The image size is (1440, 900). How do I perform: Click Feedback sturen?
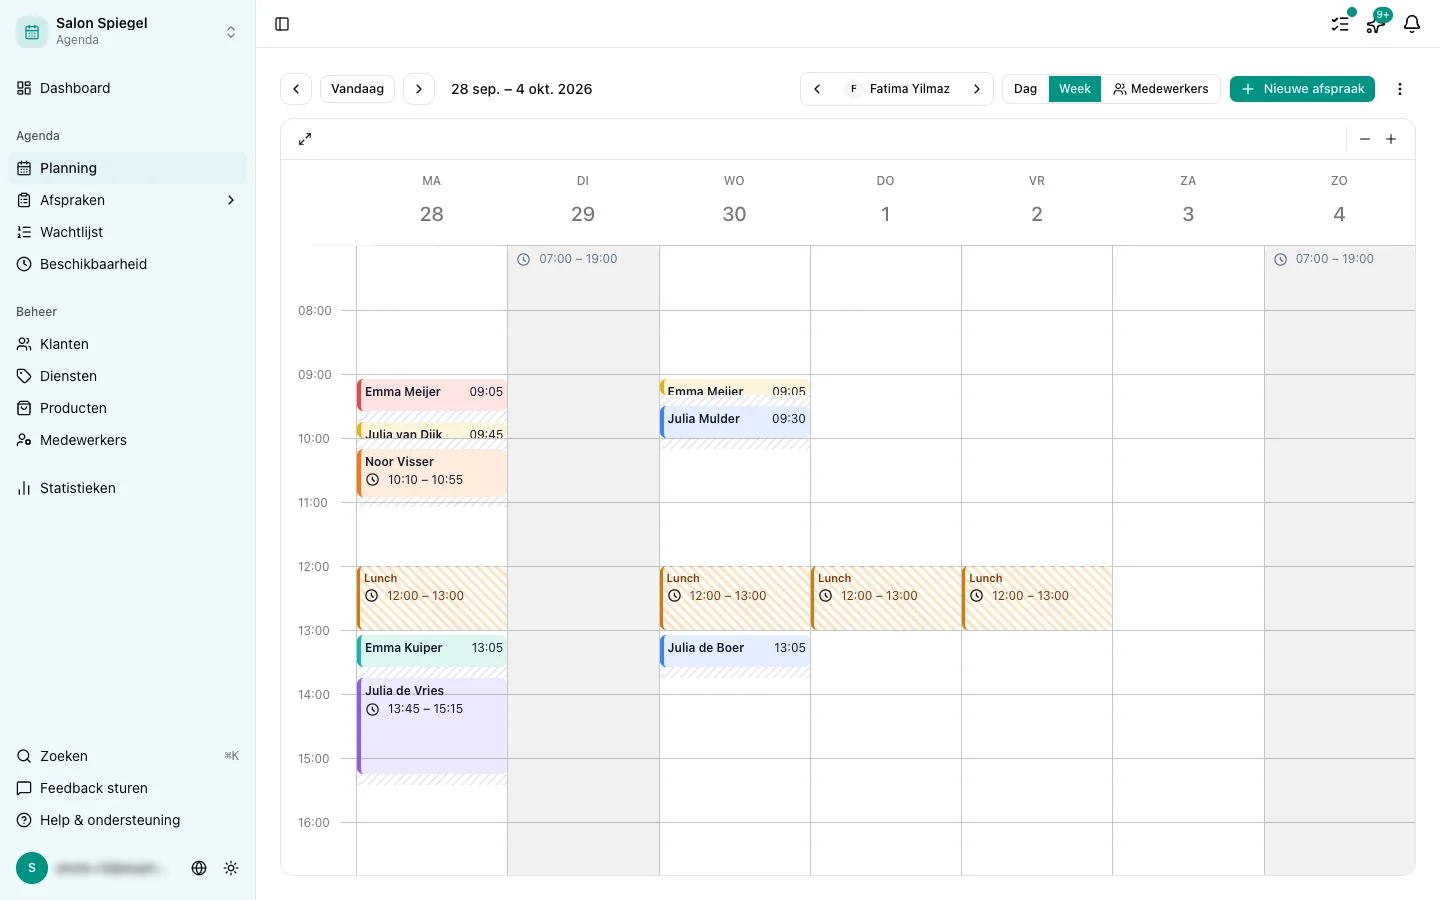pos(127,788)
